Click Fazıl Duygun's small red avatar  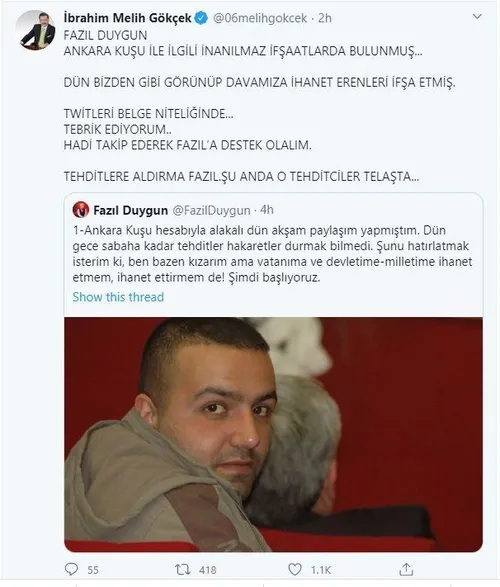point(81,210)
